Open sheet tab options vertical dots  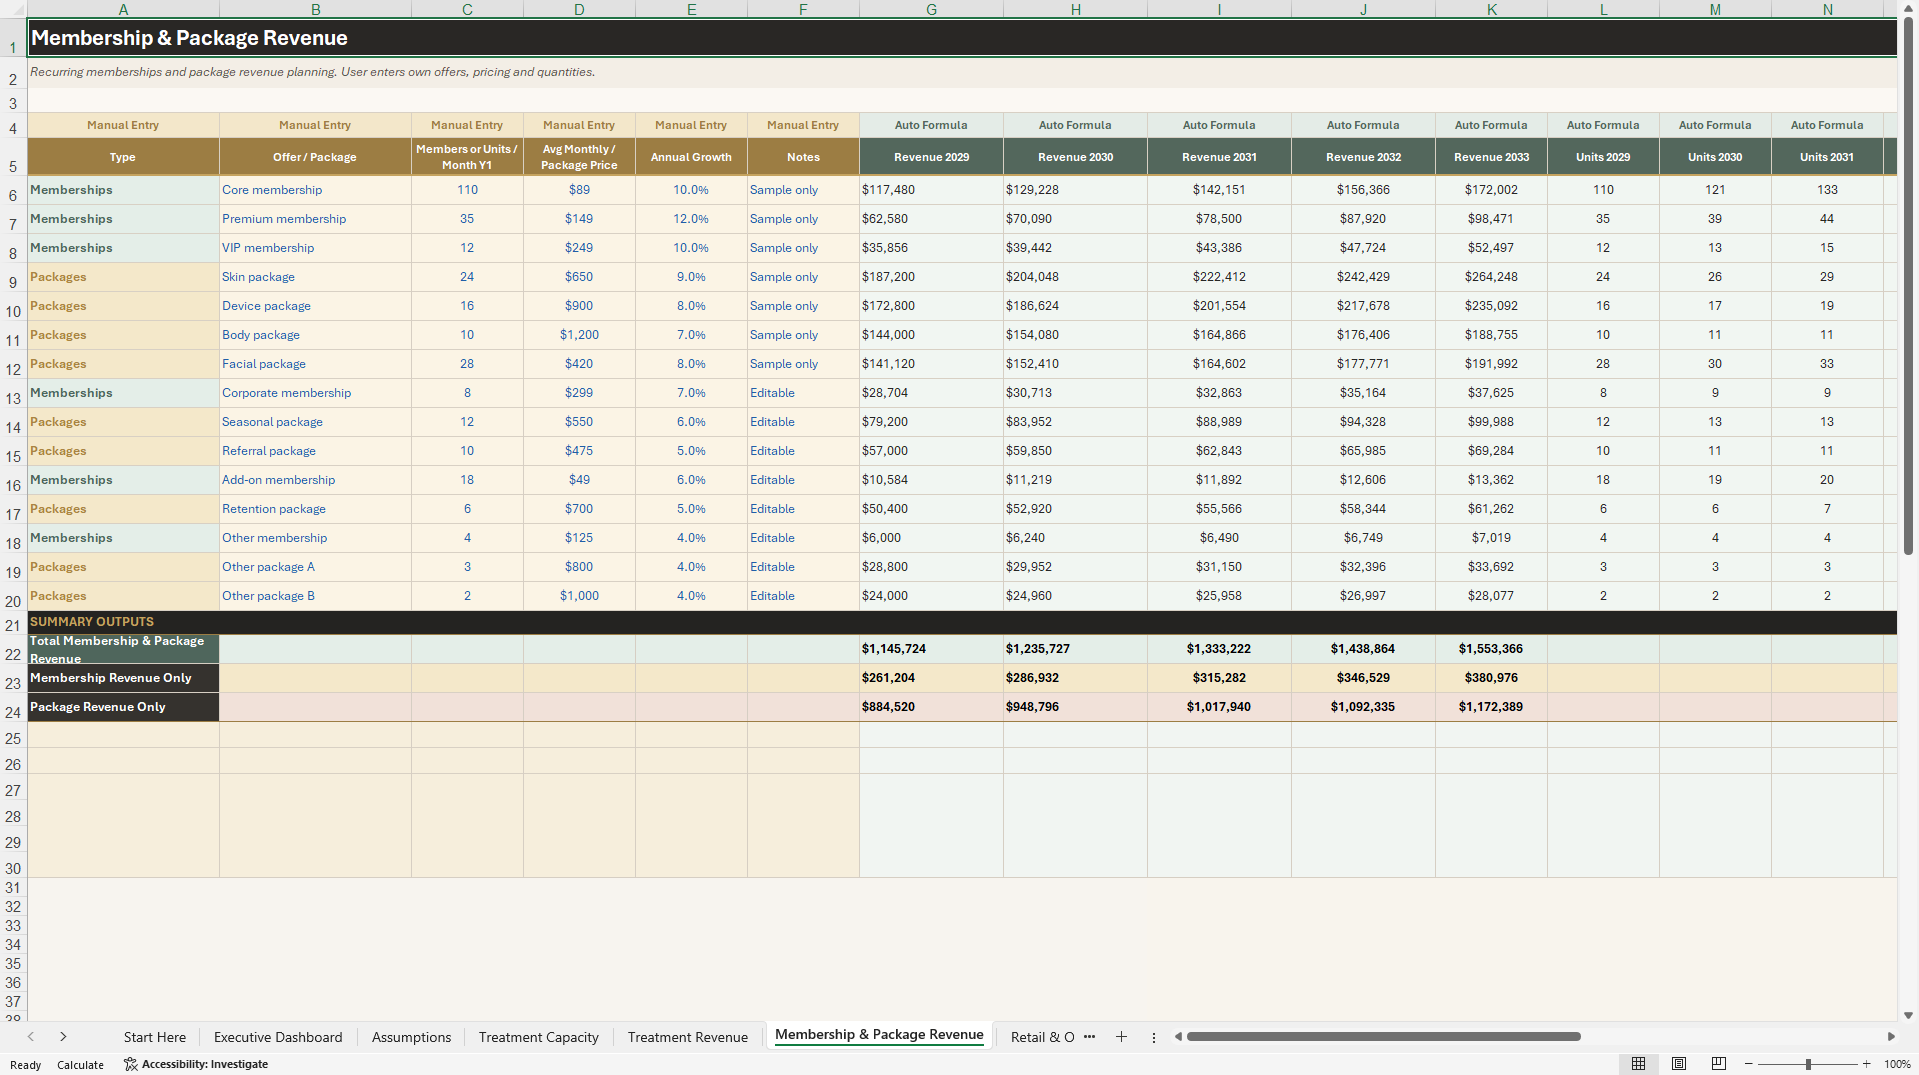1154,1037
